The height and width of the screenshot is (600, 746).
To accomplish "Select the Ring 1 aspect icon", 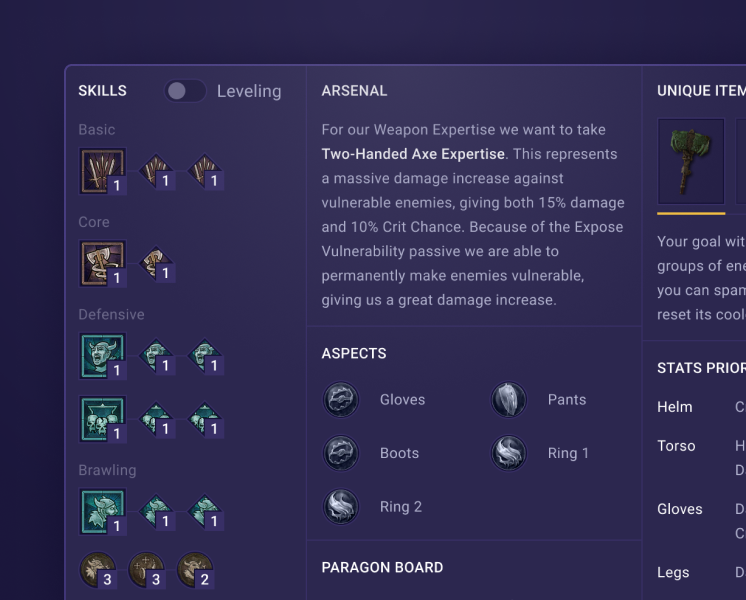I will [x=509, y=453].
